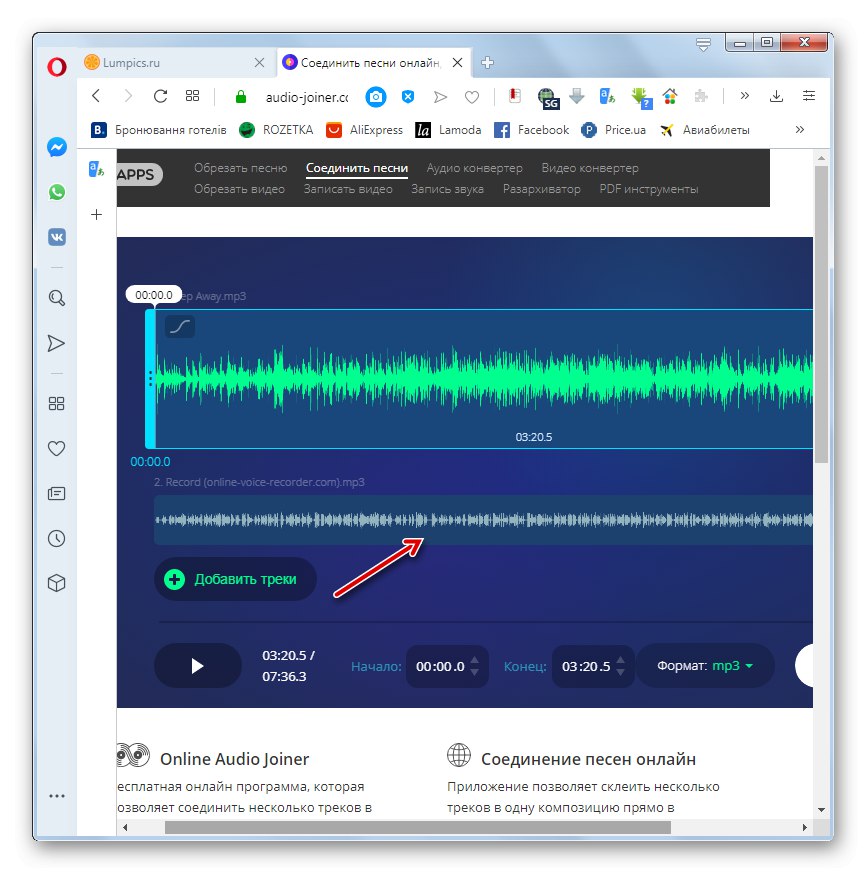Open Speed Dial from the sidebar grid icon

point(56,404)
